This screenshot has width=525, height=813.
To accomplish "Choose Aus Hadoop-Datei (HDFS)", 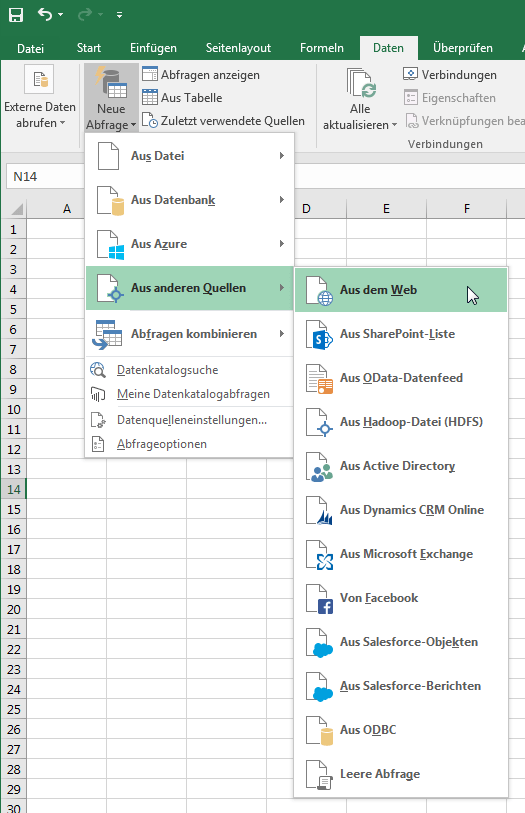I will point(401,422).
